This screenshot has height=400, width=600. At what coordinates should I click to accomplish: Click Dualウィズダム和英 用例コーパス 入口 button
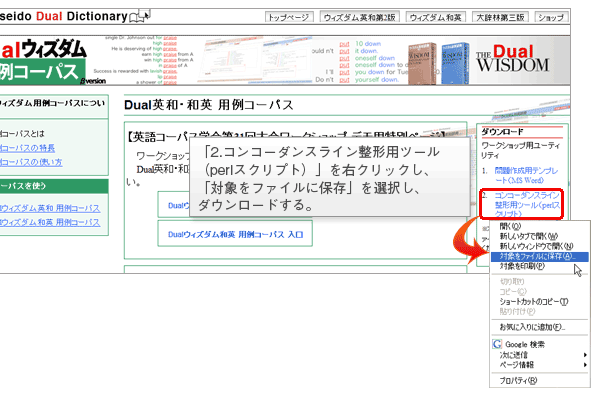pos(235,234)
